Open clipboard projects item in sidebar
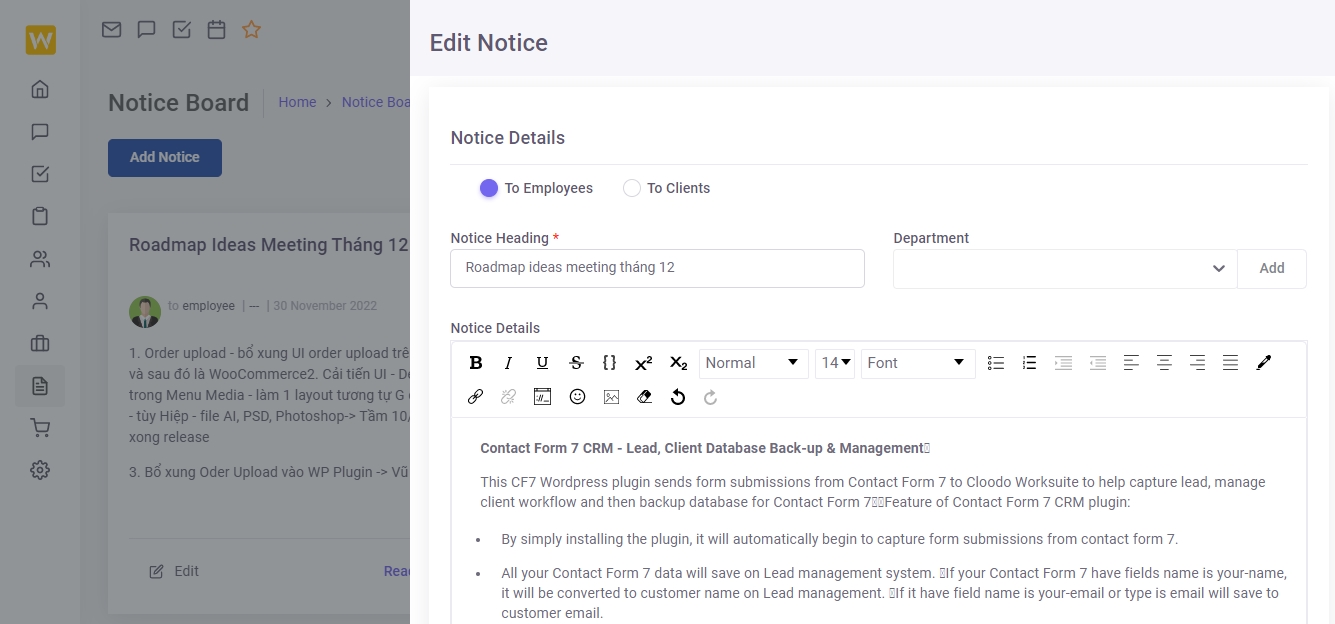 [40, 216]
